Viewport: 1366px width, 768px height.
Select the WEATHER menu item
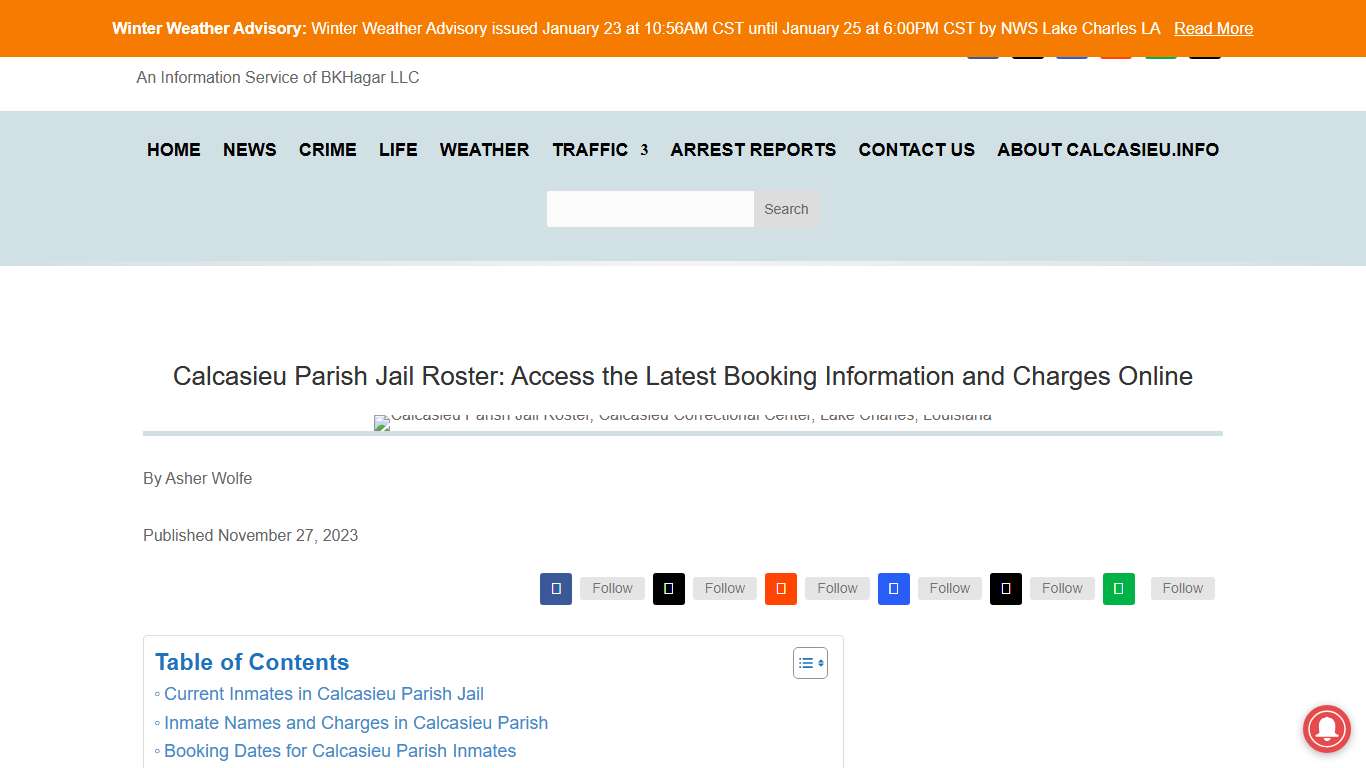pos(484,149)
